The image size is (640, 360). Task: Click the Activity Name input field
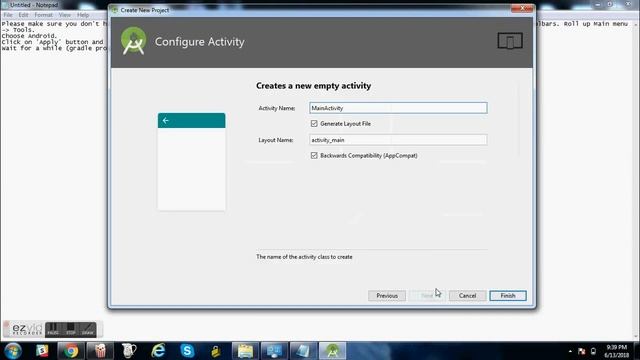pyautogui.click(x=398, y=108)
